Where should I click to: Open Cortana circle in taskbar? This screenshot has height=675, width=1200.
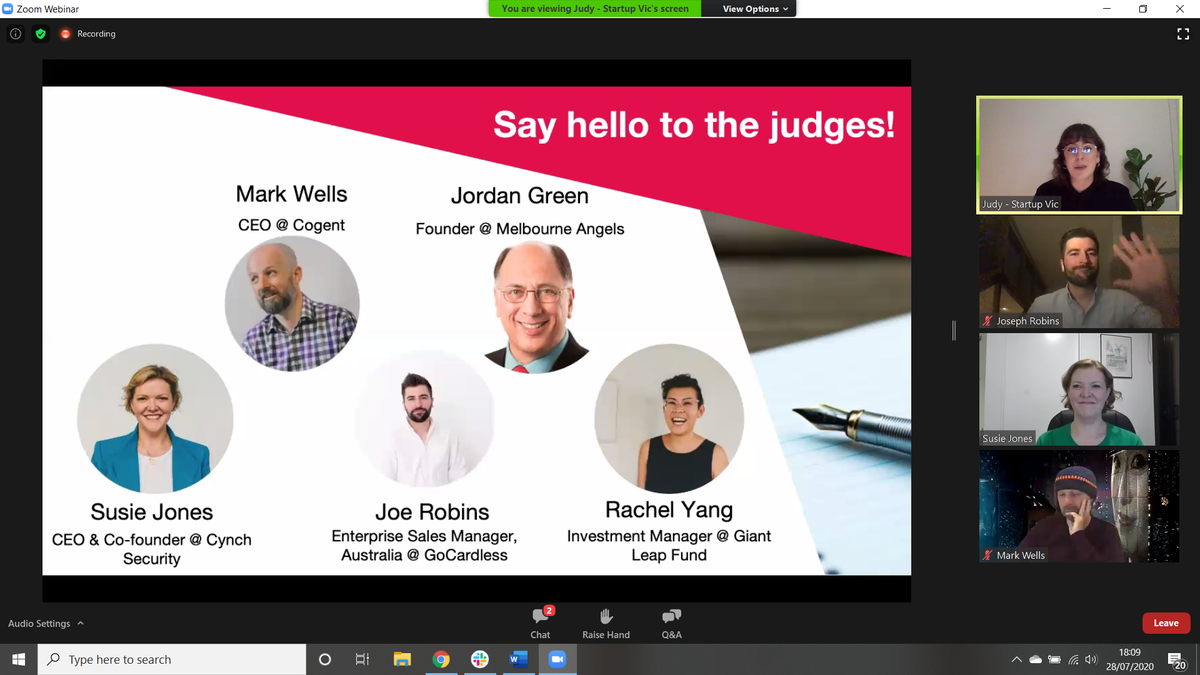(x=325, y=659)
